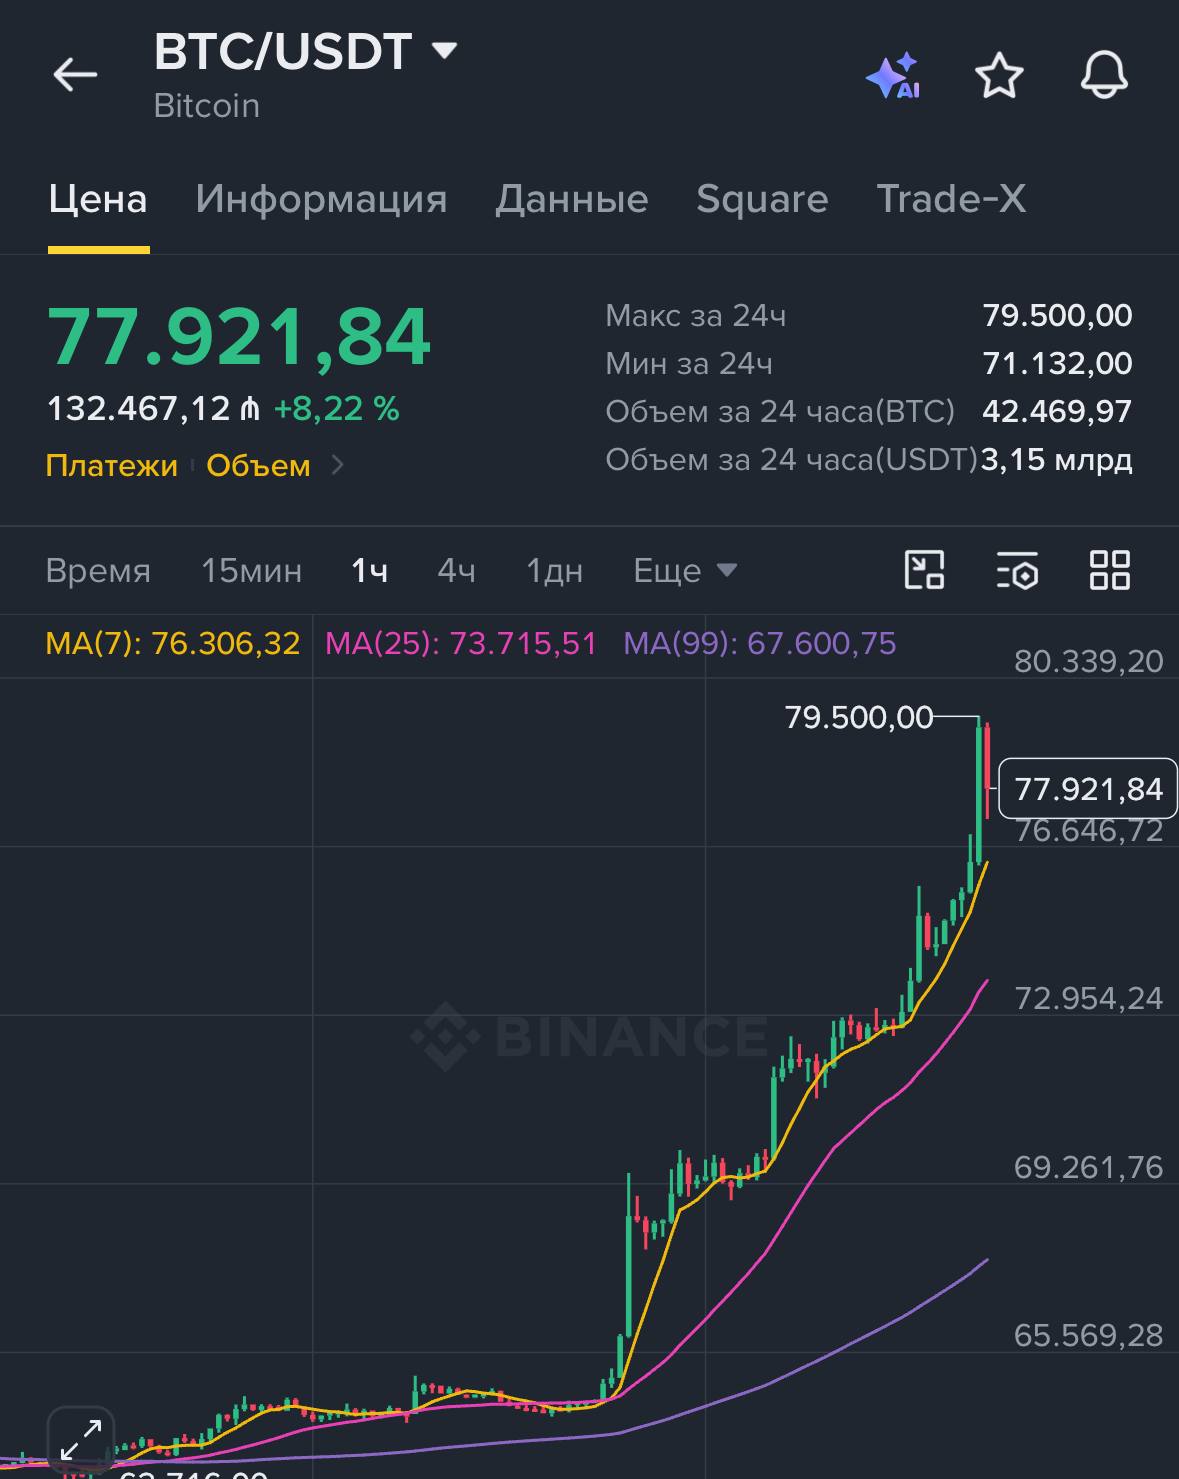Screen dimensions: 1179x1479
Task: Open the Square tab
Action: (x=762, y=198)
